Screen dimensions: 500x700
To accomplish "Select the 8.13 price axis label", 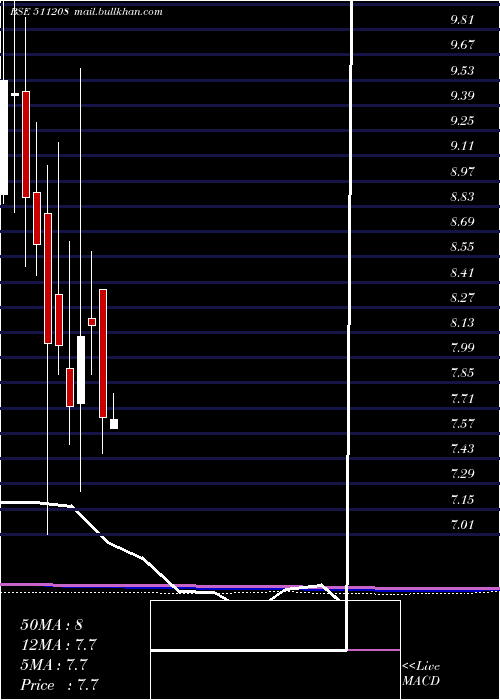I will coord(462,323).
